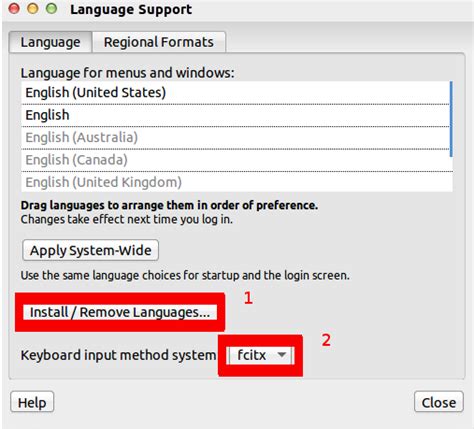Open the fcitx keyboard input method dropdown
474x429 pixels.
260,355
